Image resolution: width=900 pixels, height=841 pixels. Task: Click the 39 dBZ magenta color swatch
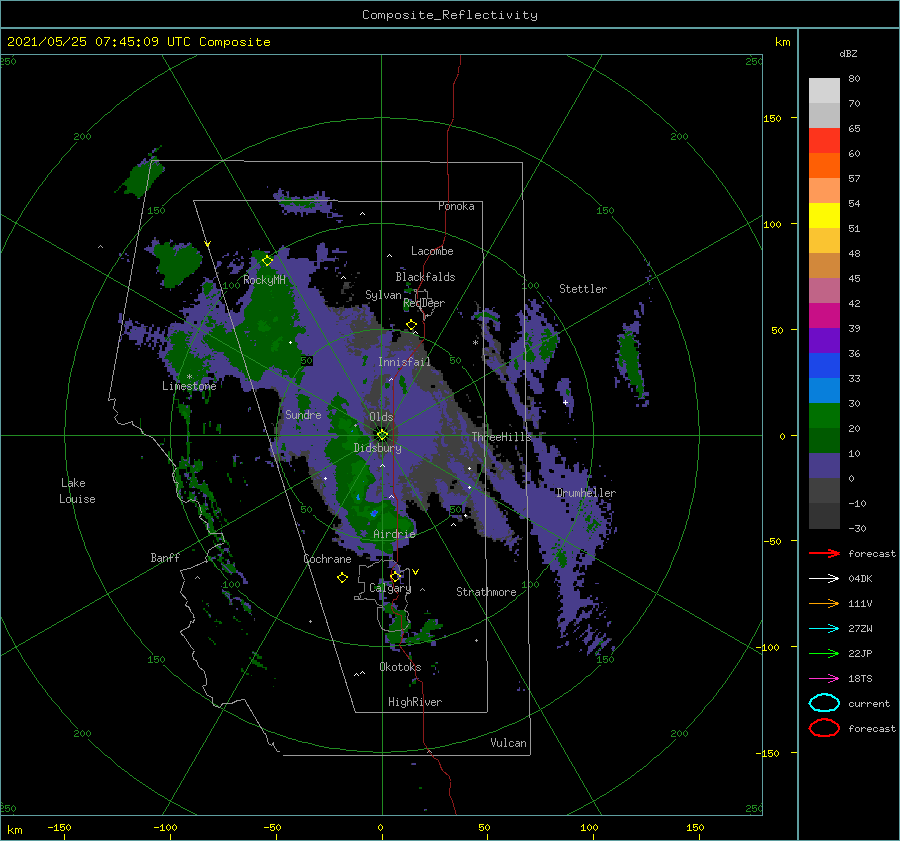(824, 315)
